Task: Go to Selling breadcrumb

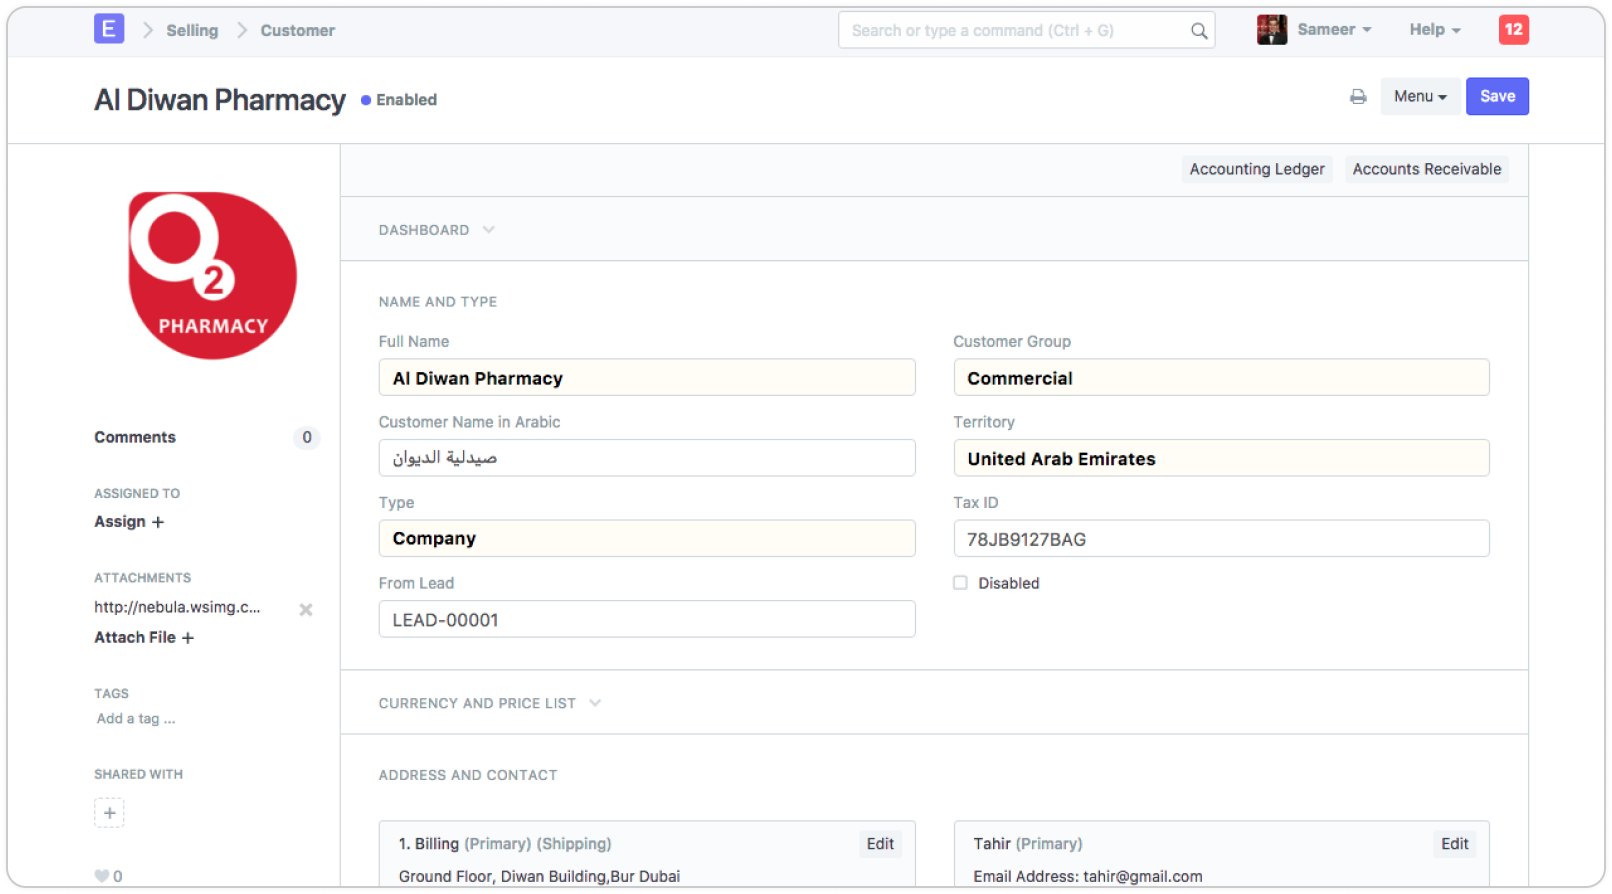Action: tap(192, 31)
